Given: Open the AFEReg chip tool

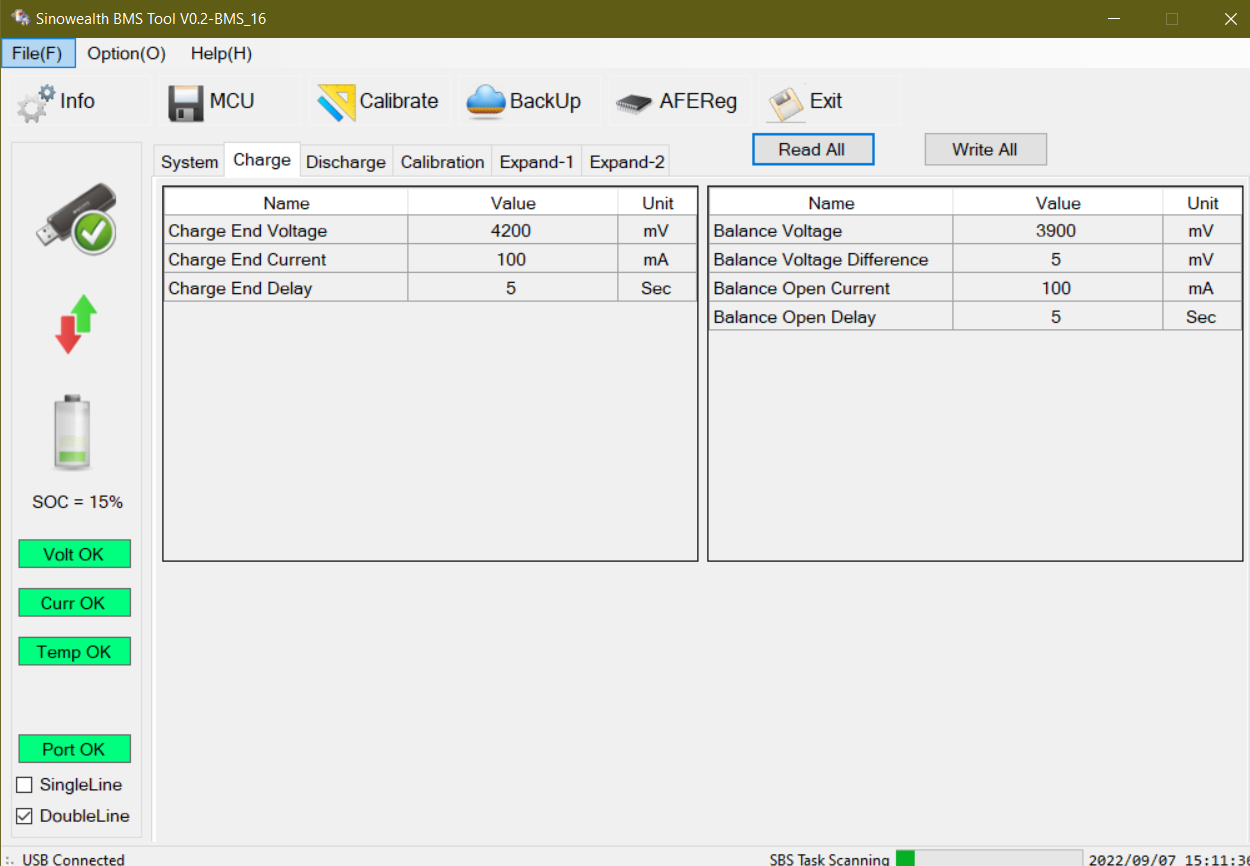Looking at the screenshot, I should (635, 102).
